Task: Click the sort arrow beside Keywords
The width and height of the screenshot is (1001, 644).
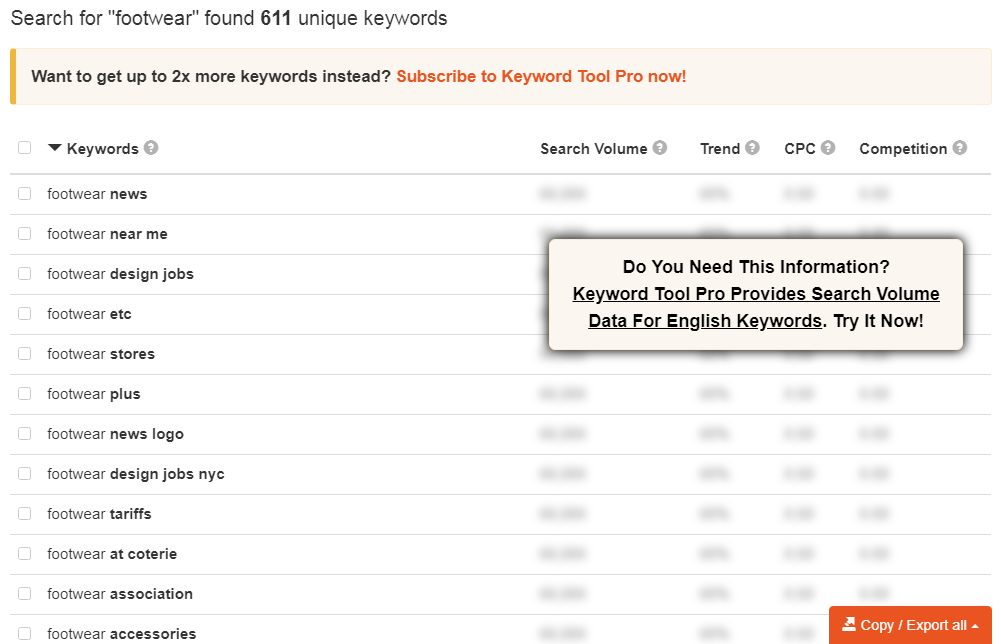Action: pos(55,148)
